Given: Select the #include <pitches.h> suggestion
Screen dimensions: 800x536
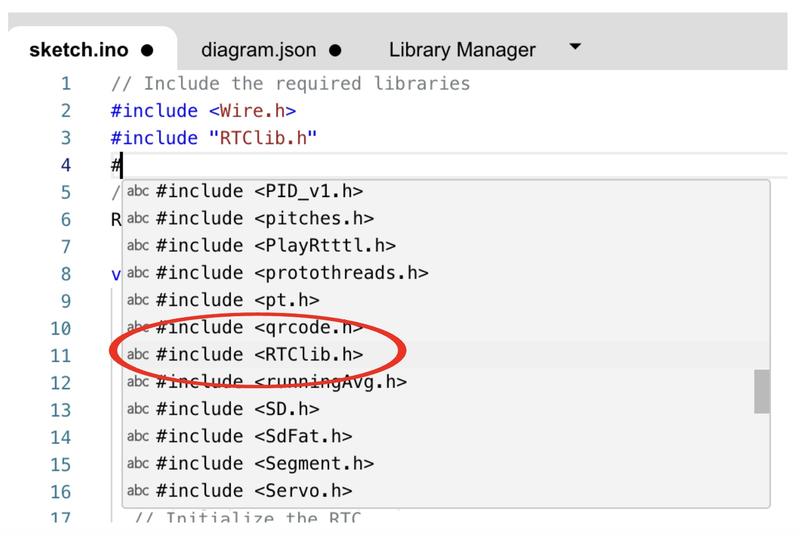Looking at the screenshot, I should coord(445,218).
